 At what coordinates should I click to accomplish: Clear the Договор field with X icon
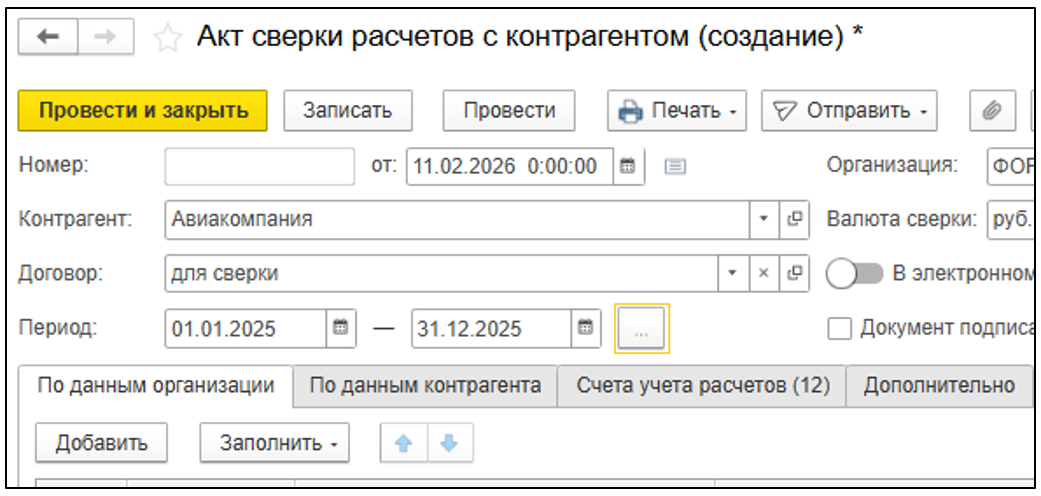click(x=762, y=273)
